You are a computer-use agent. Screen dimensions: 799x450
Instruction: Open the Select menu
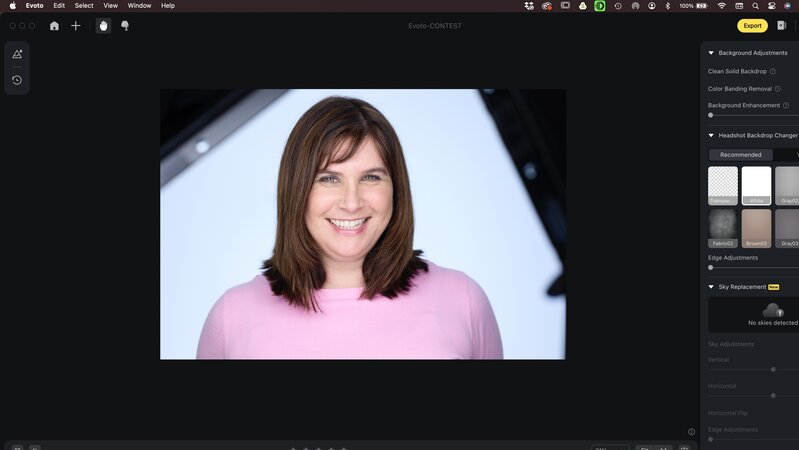point(84,6)
